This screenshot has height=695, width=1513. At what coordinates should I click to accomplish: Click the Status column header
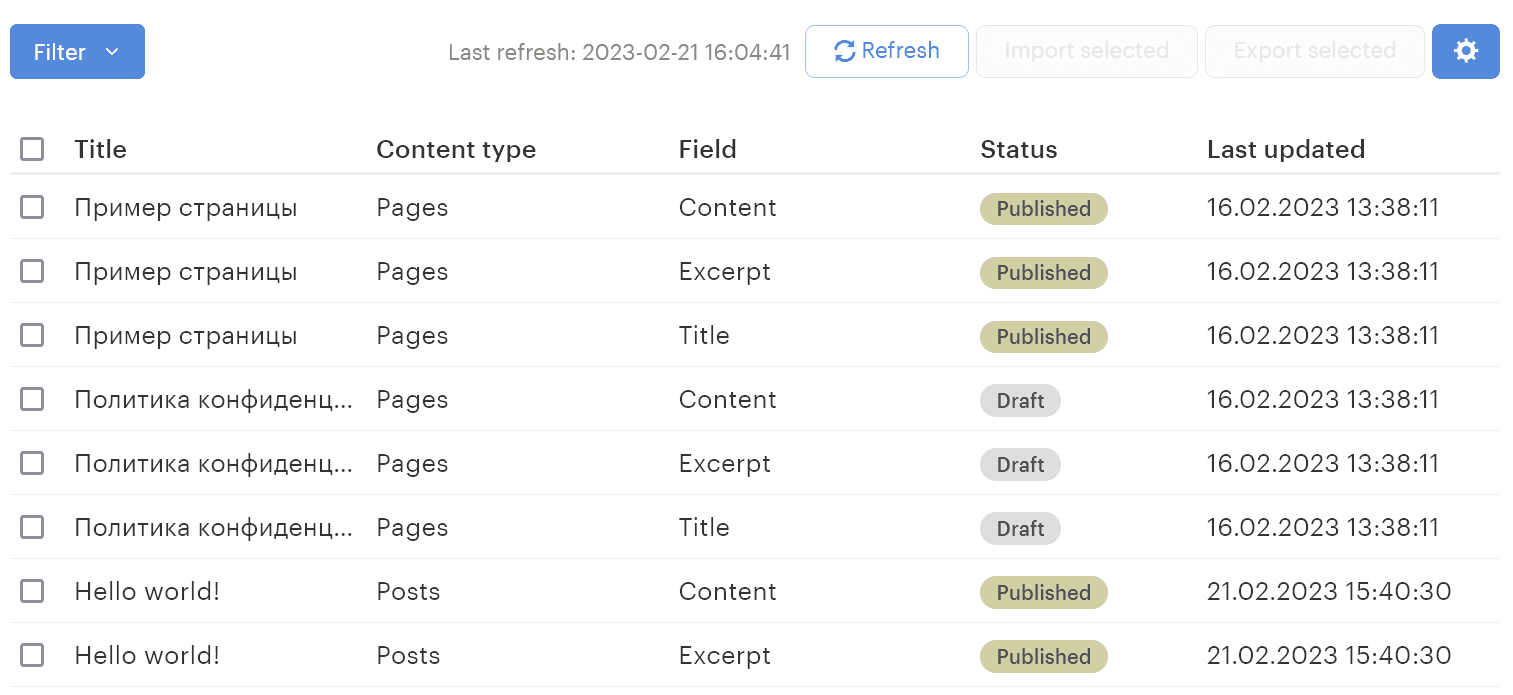coord(1018,149)
